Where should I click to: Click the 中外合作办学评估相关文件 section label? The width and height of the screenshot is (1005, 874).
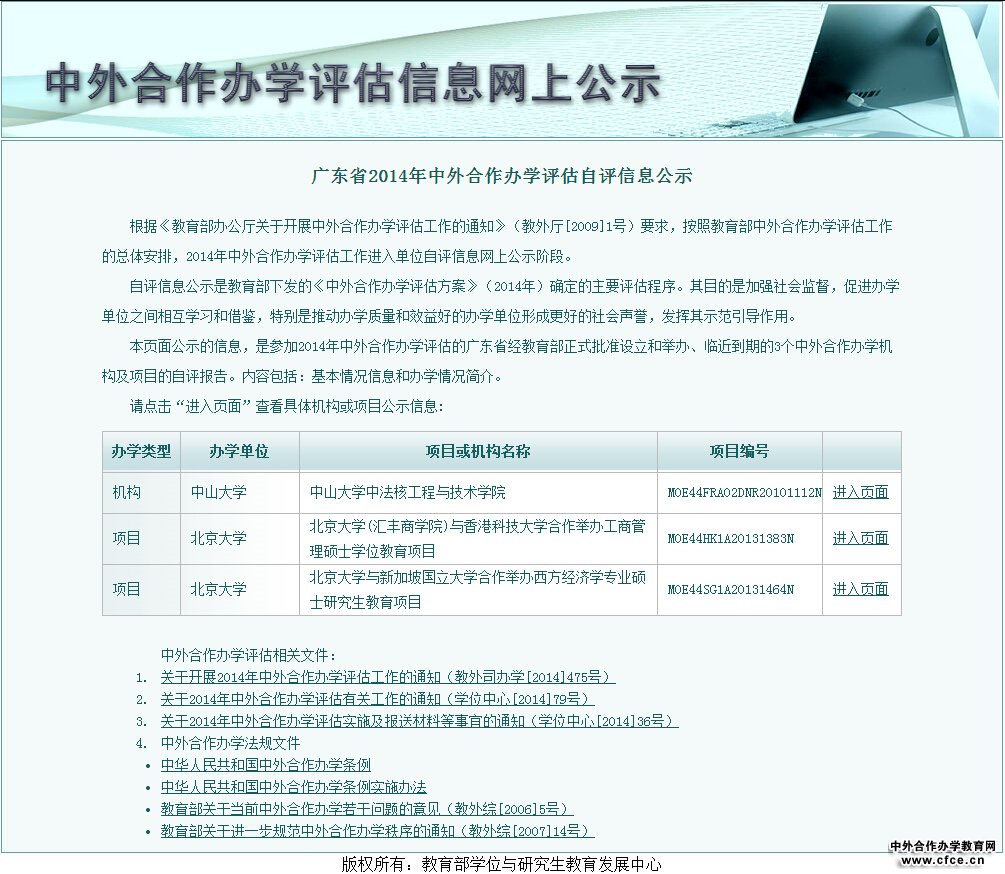click(248, 655)
